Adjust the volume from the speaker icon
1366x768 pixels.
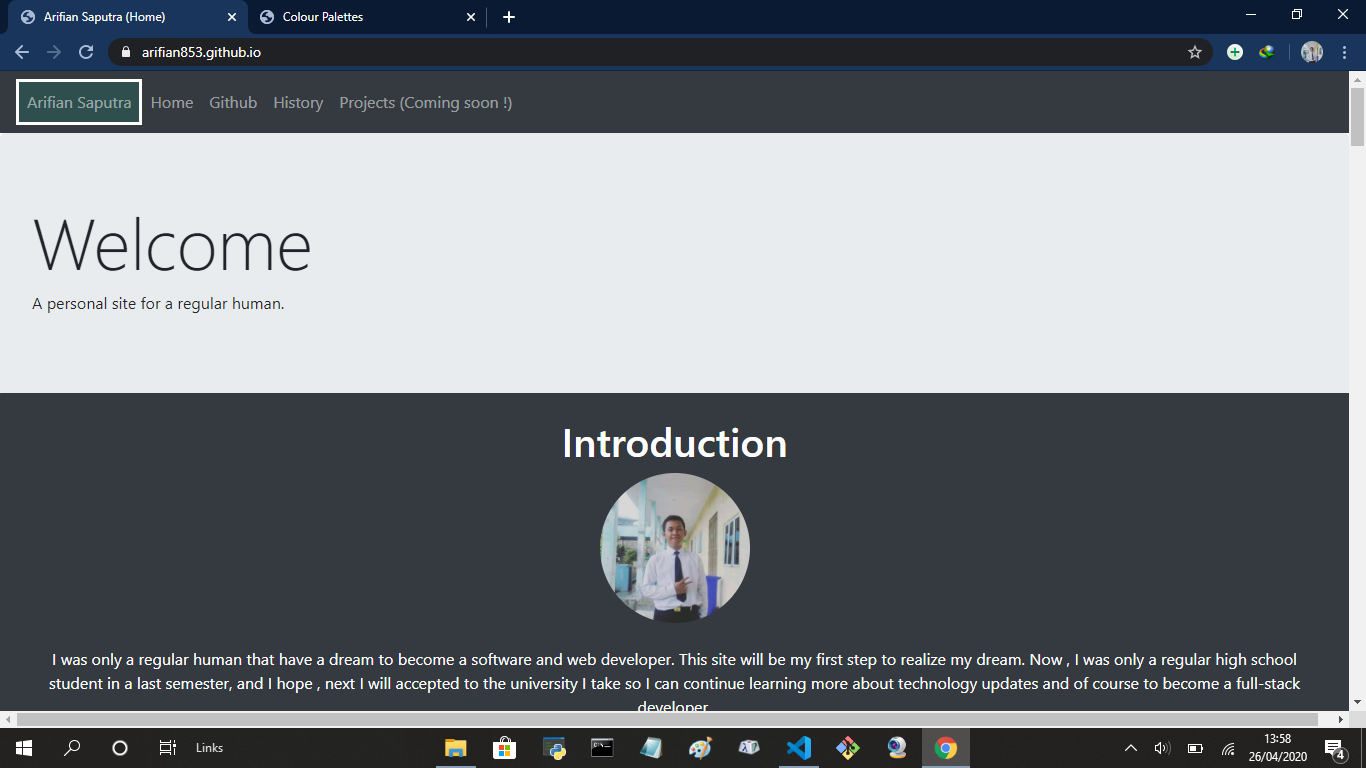pos(1162,748)
